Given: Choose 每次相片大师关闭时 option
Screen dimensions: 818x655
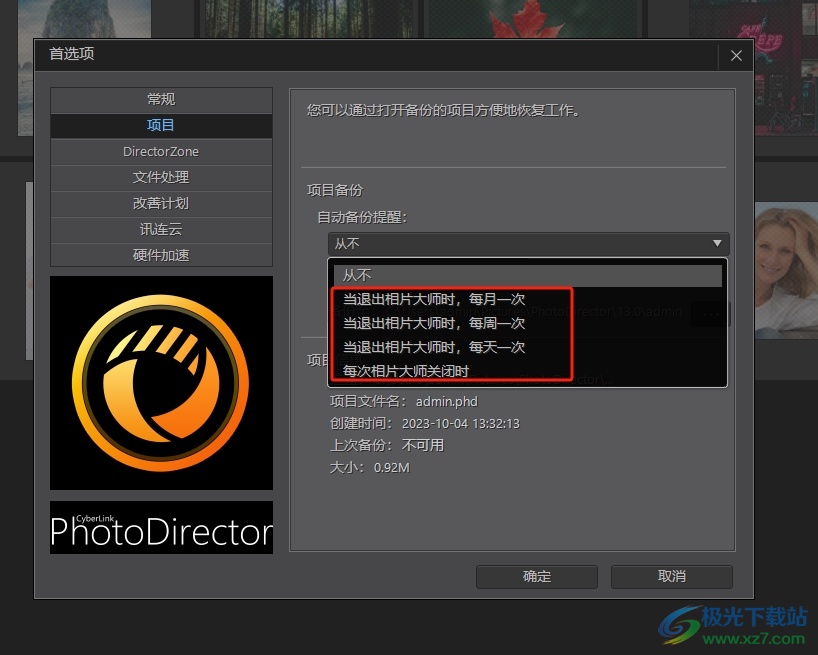Looking at the screenshot, I should coord(405,371).
